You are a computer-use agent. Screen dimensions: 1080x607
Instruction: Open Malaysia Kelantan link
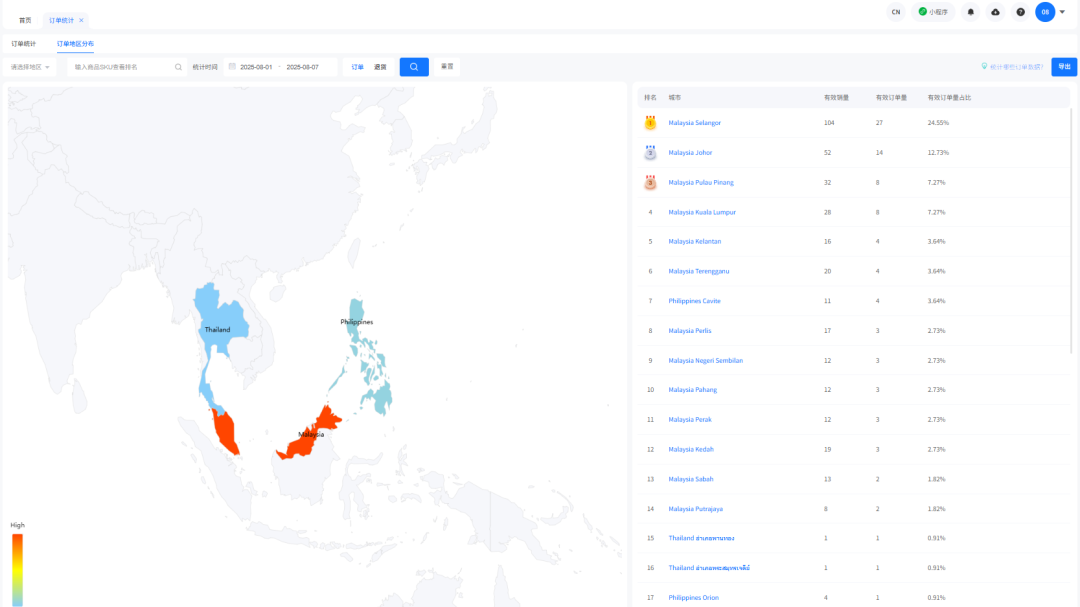[694, 241]
